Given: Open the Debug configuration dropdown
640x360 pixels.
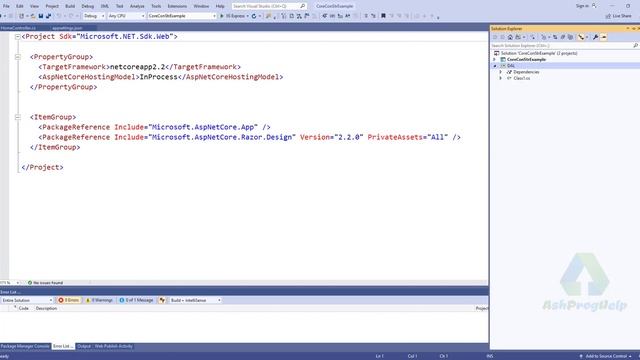Looking at the screenshot, I should coord(93,16).
